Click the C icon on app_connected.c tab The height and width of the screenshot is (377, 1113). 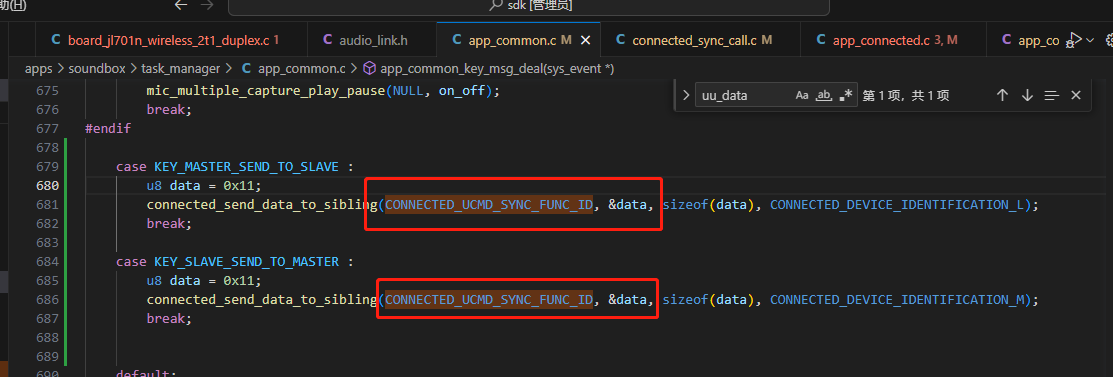(821, 40)
